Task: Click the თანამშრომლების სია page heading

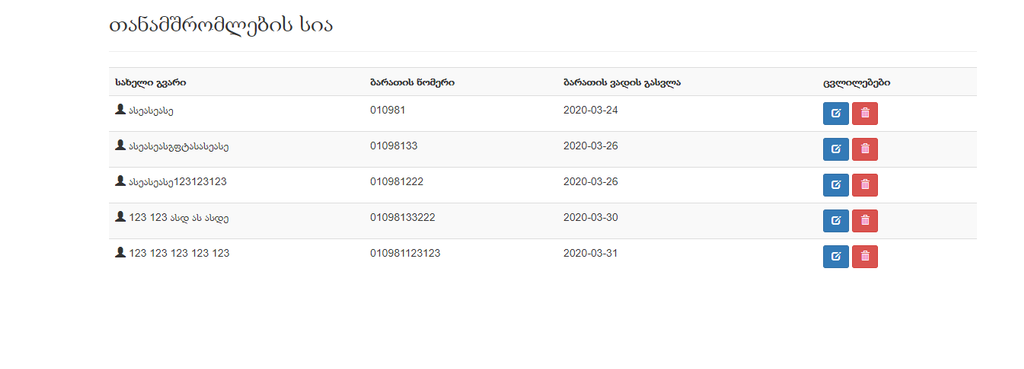Action: [x=221, y=25]
